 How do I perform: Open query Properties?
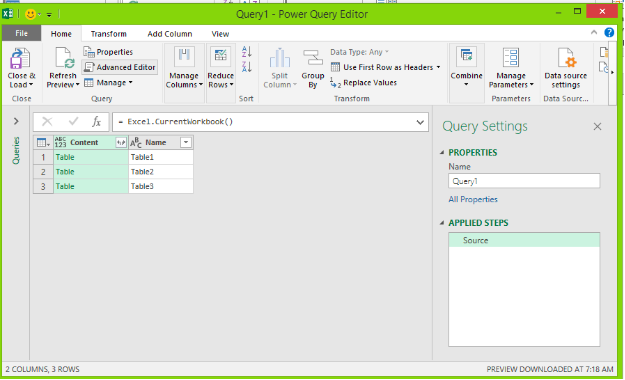pos(108,52)
